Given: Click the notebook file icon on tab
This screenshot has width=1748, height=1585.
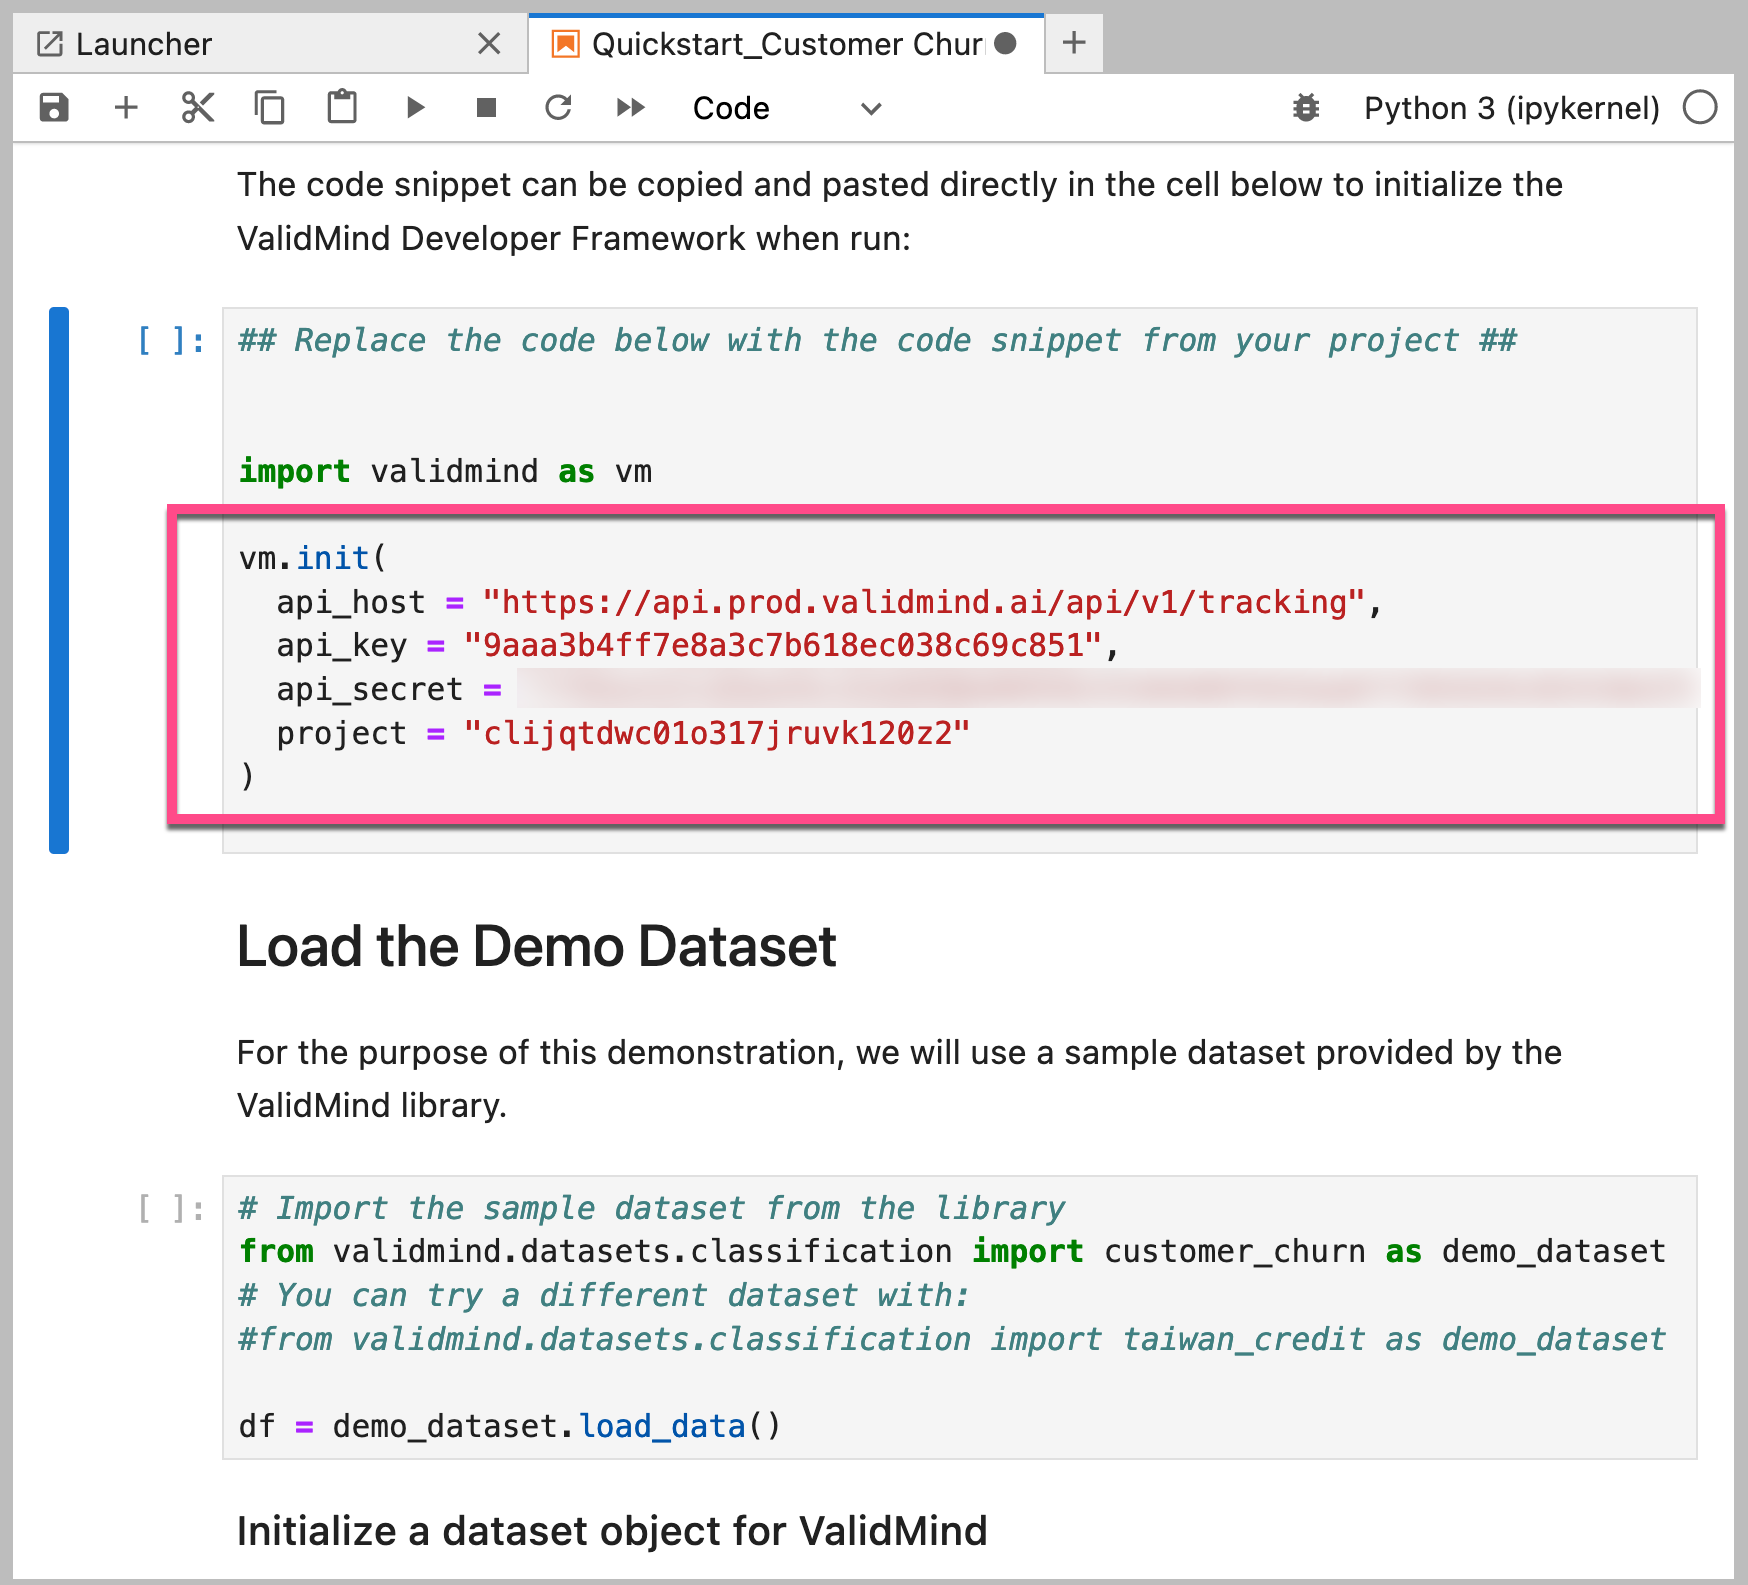Looking at the screenshot, I should click(566, 44).
